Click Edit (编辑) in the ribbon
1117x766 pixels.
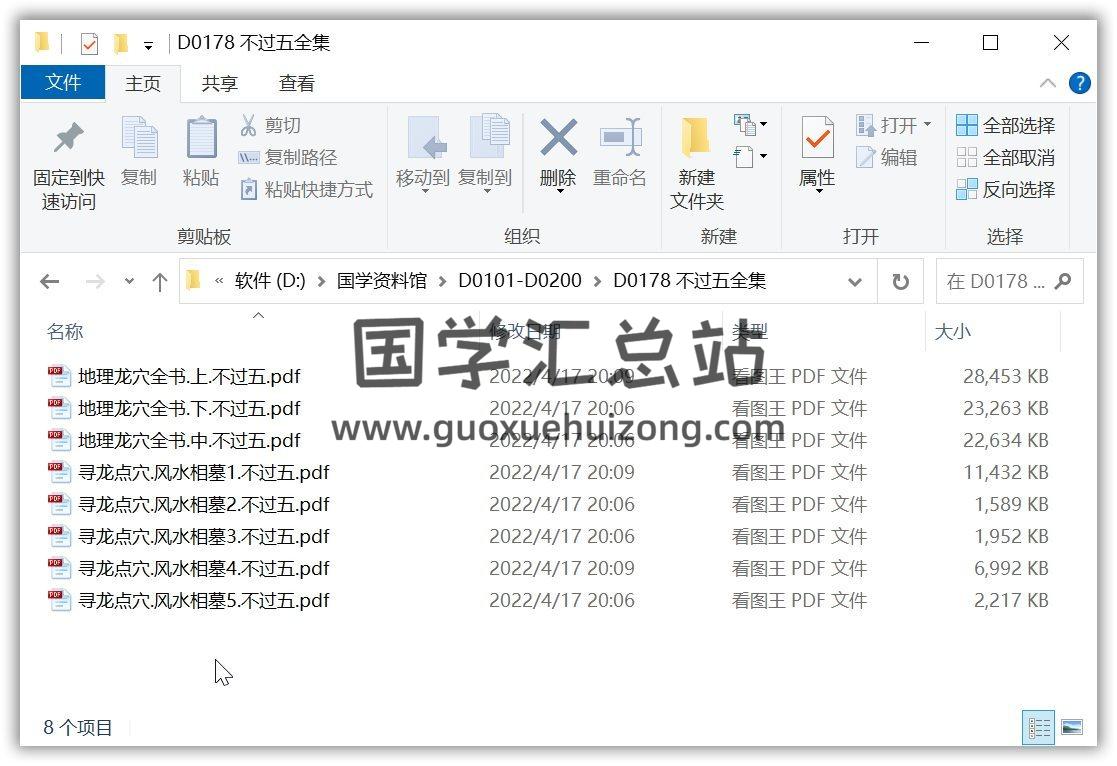click(886, 157)
